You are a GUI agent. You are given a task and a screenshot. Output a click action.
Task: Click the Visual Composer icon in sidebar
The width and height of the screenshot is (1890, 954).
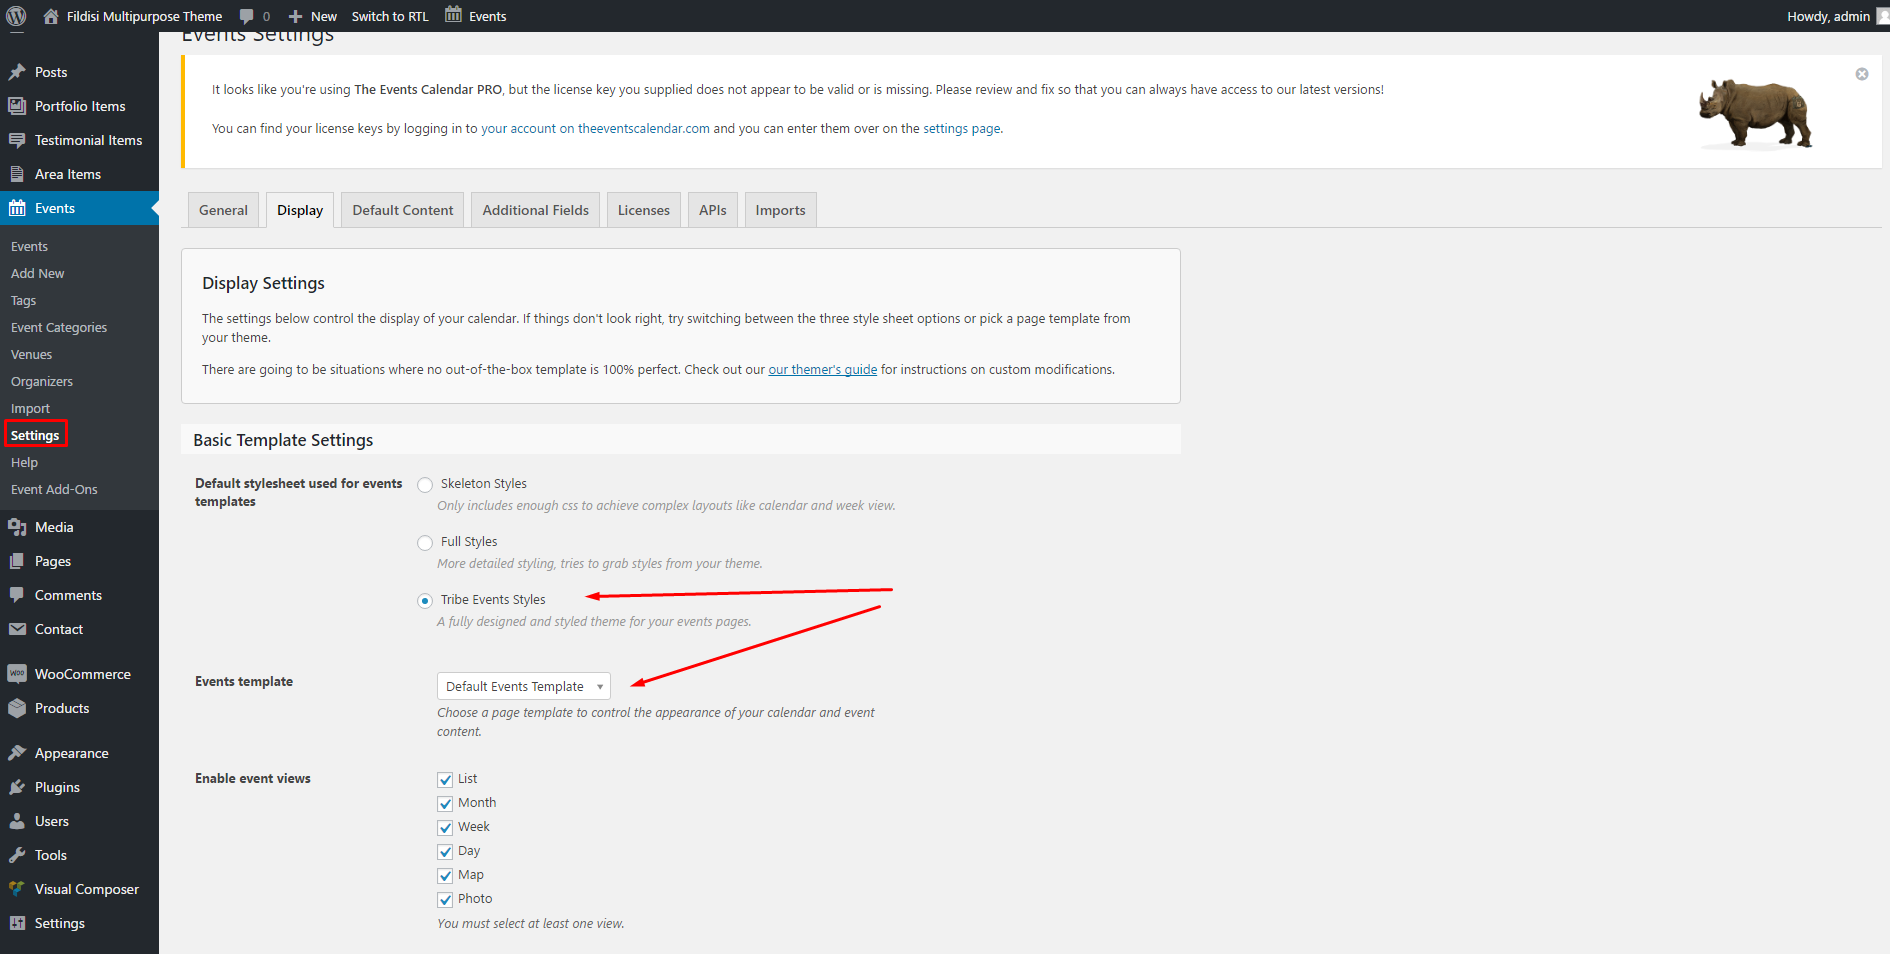pos(17,889)
